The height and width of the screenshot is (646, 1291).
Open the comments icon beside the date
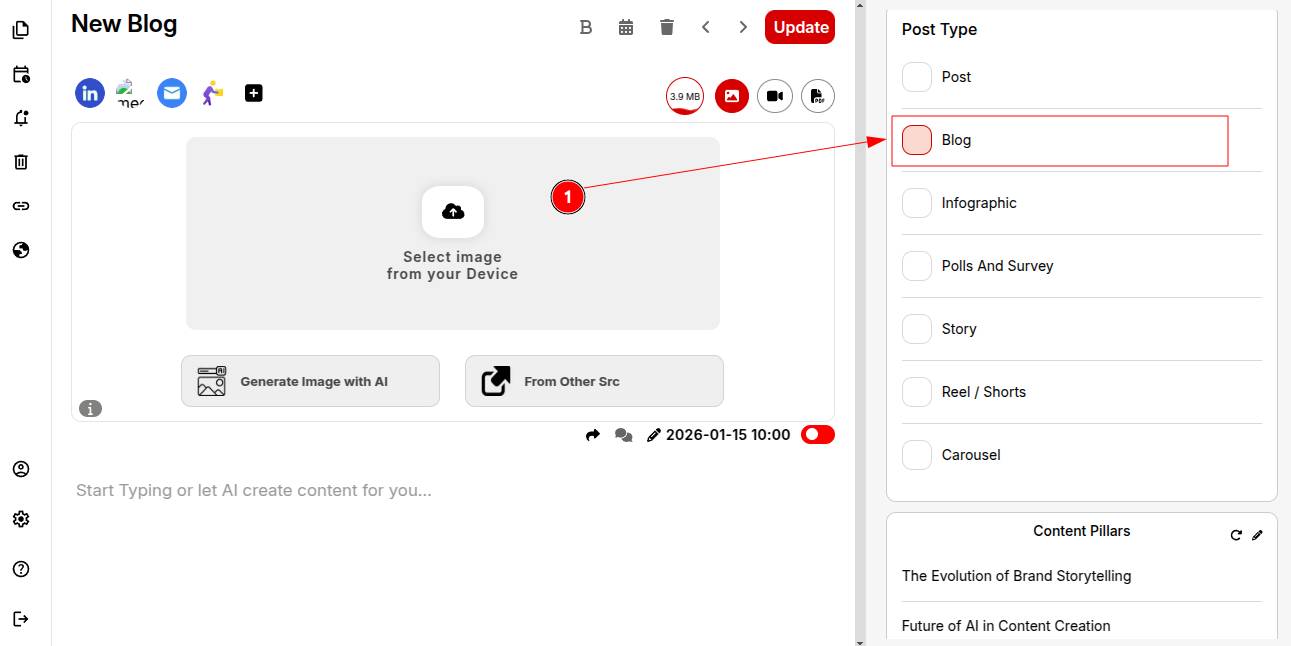point(624,435)
